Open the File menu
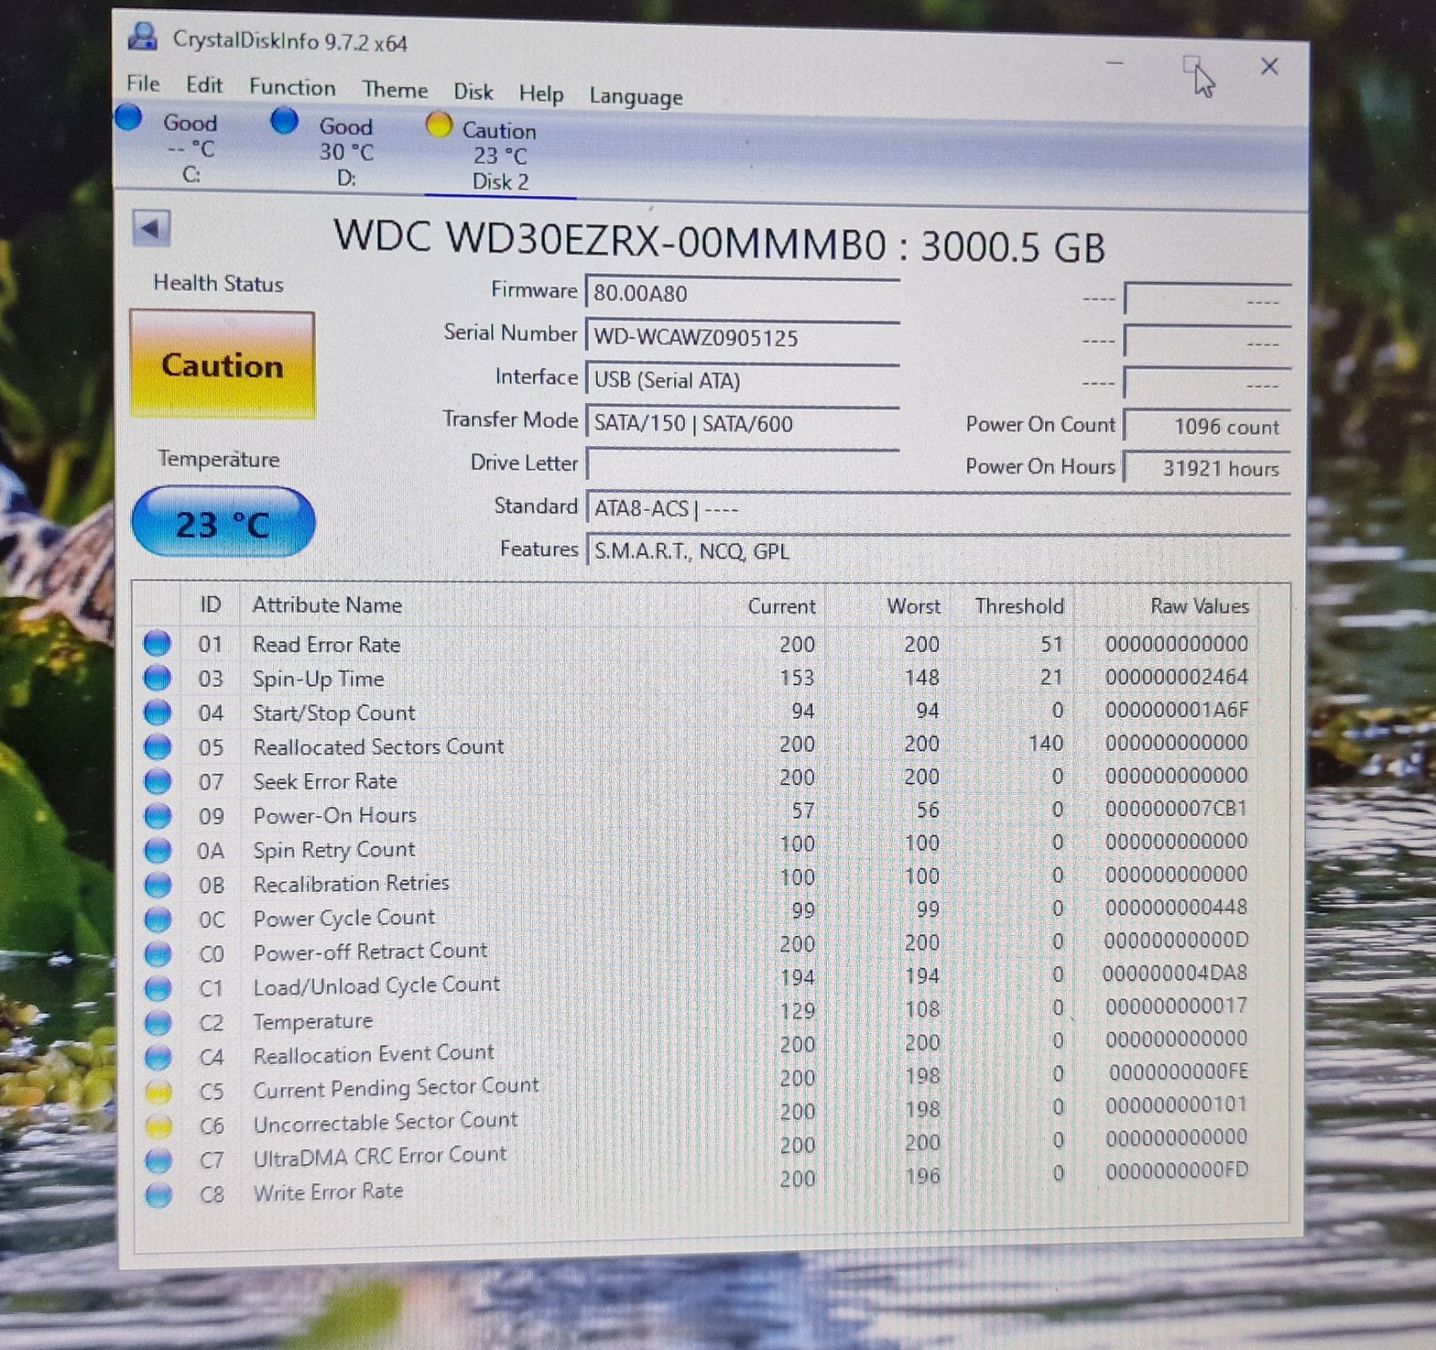Viewport: 1436px width, 1350px height. click(143, 83)
